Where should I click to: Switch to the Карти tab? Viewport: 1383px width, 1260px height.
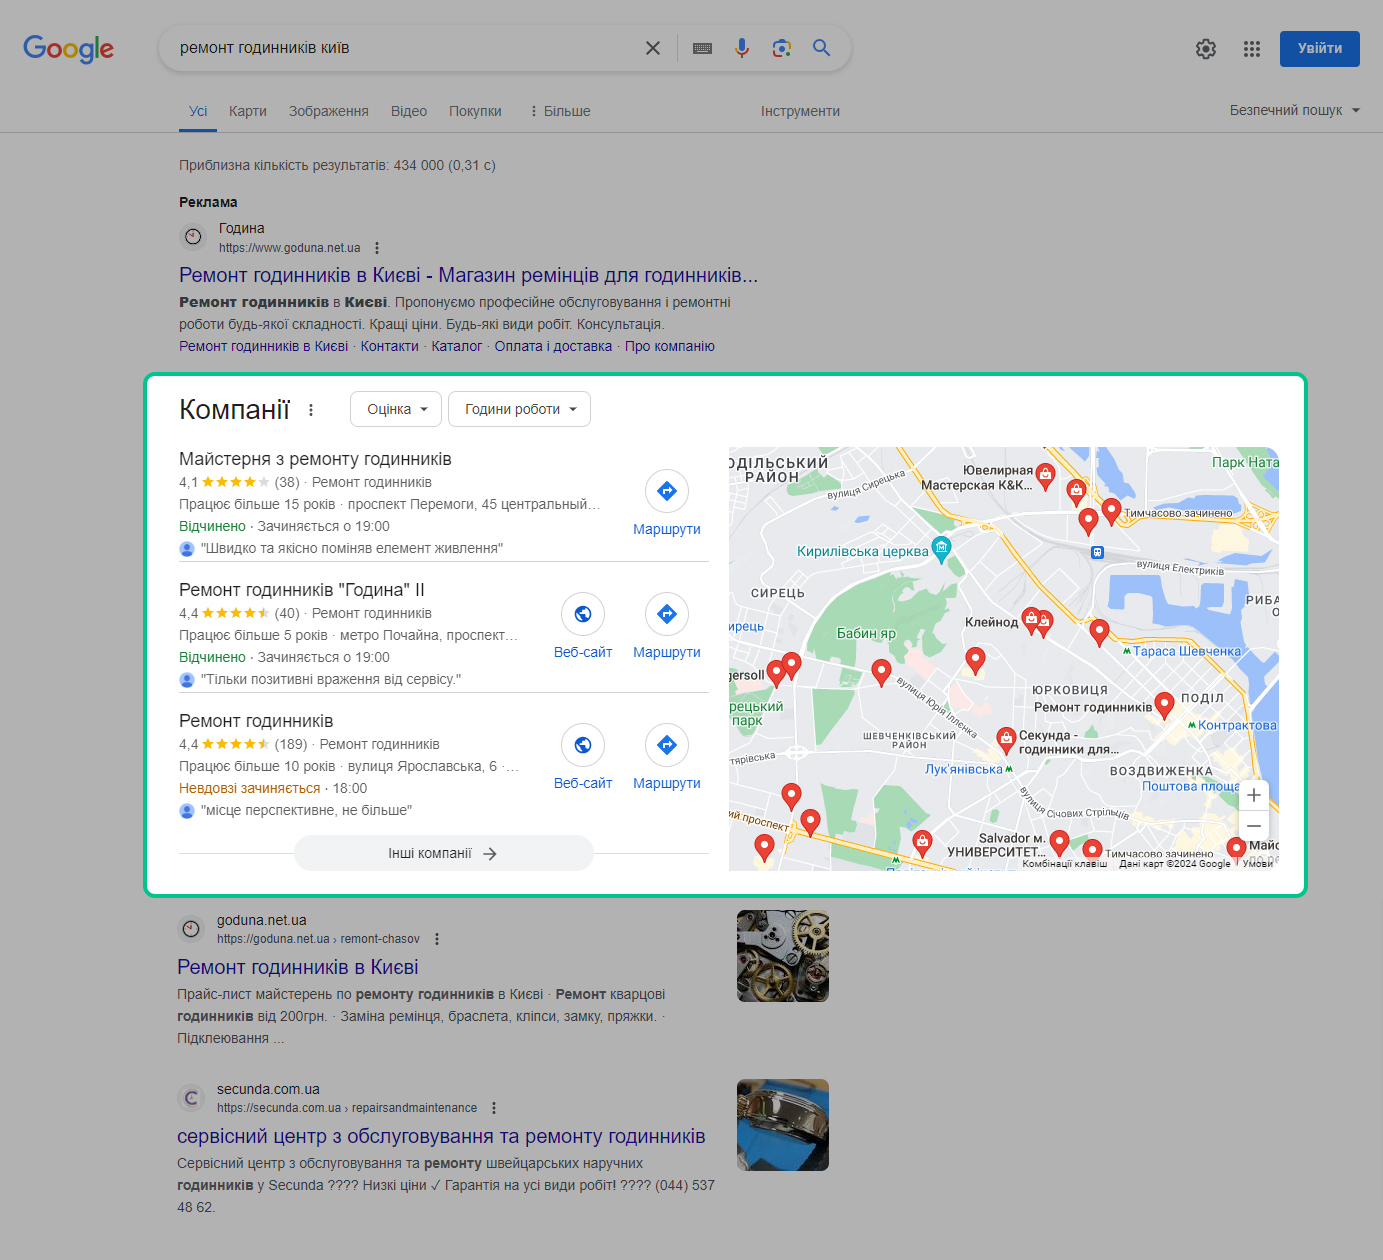[x=248, y=111]
